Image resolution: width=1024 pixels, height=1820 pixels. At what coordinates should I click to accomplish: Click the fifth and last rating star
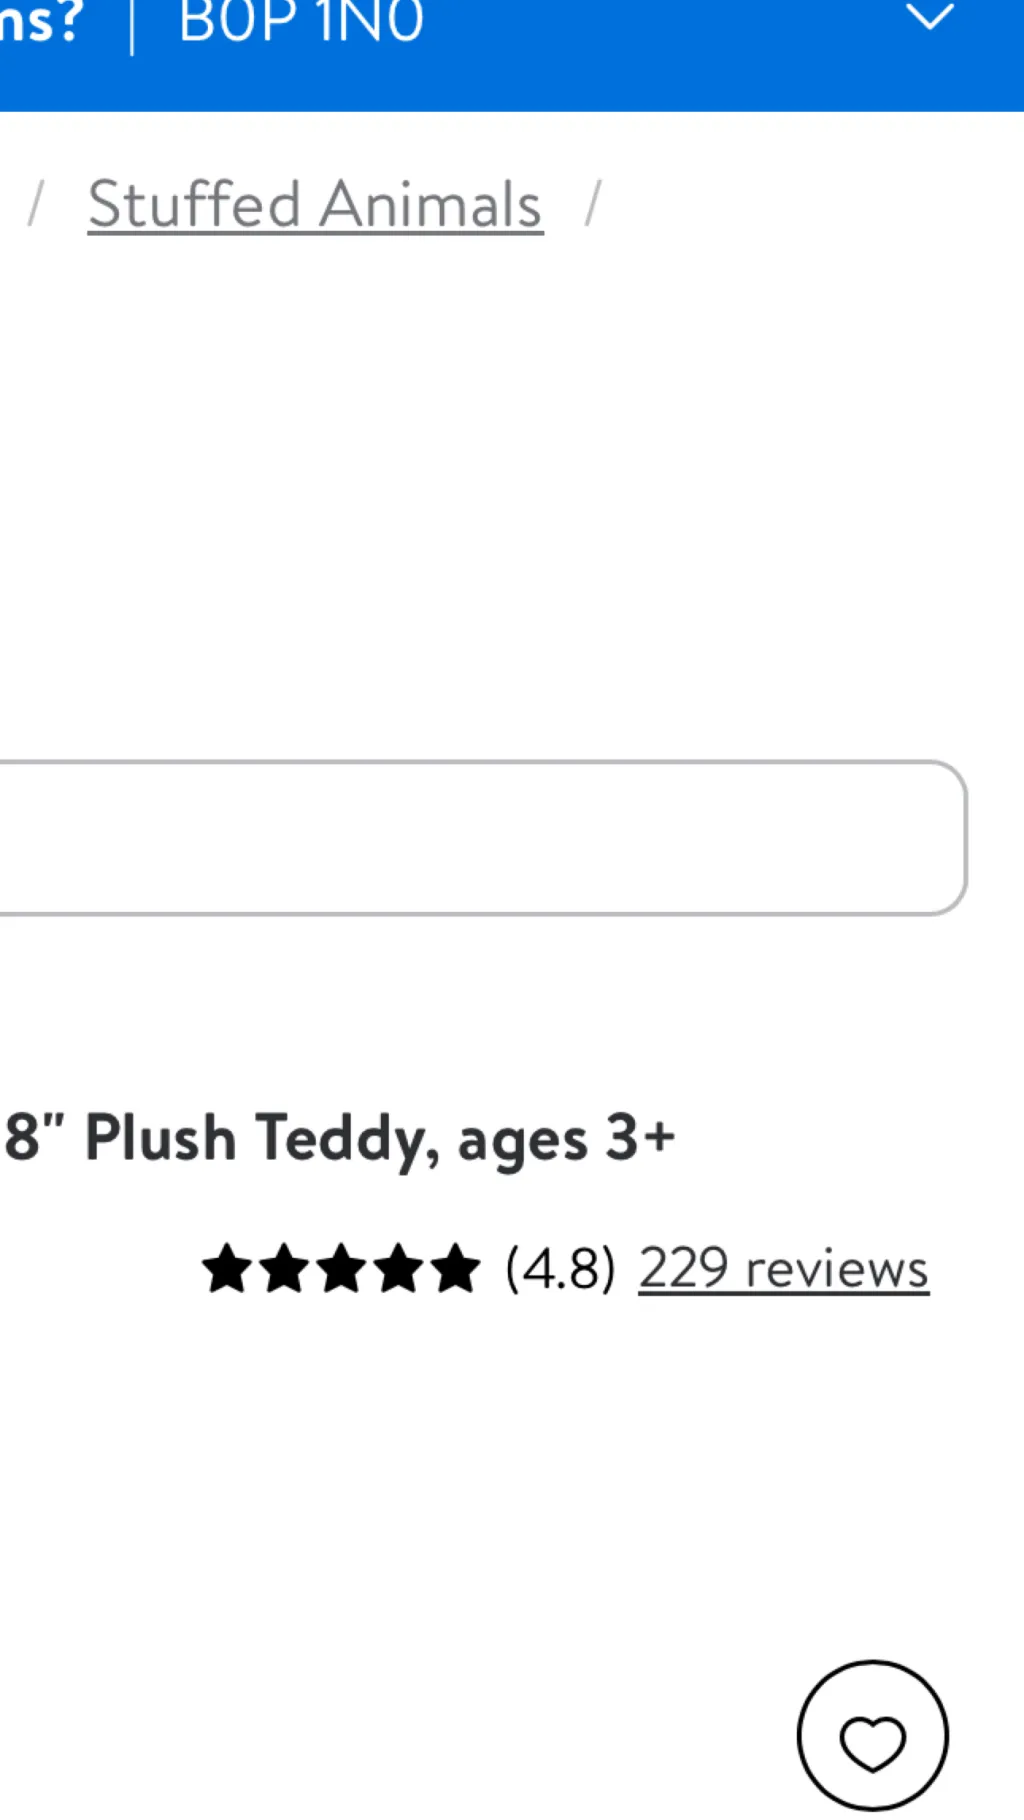point(456,1268)
